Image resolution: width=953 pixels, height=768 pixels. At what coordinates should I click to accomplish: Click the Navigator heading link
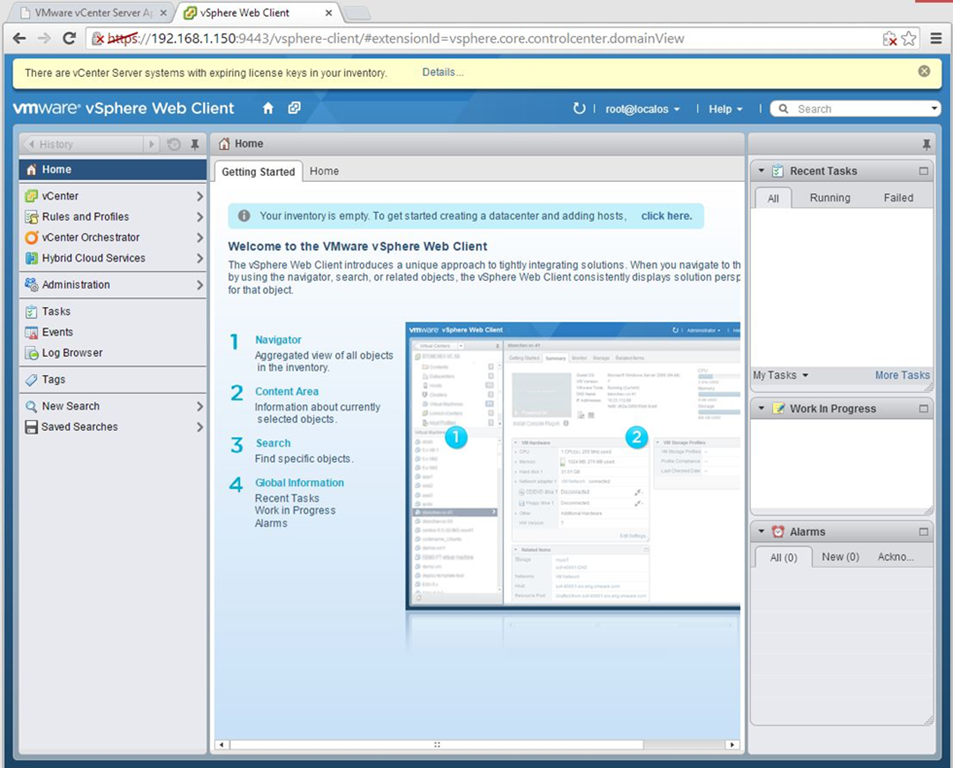(x=278, y=340)
